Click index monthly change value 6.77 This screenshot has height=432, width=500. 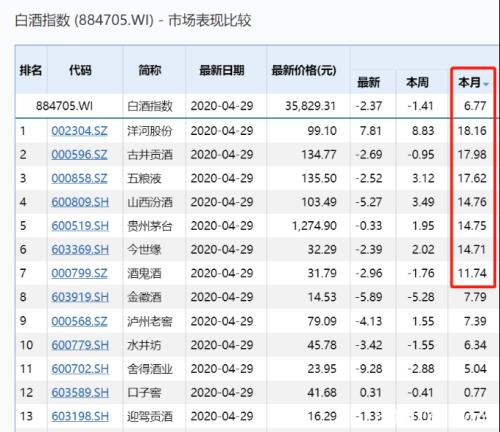475,106
